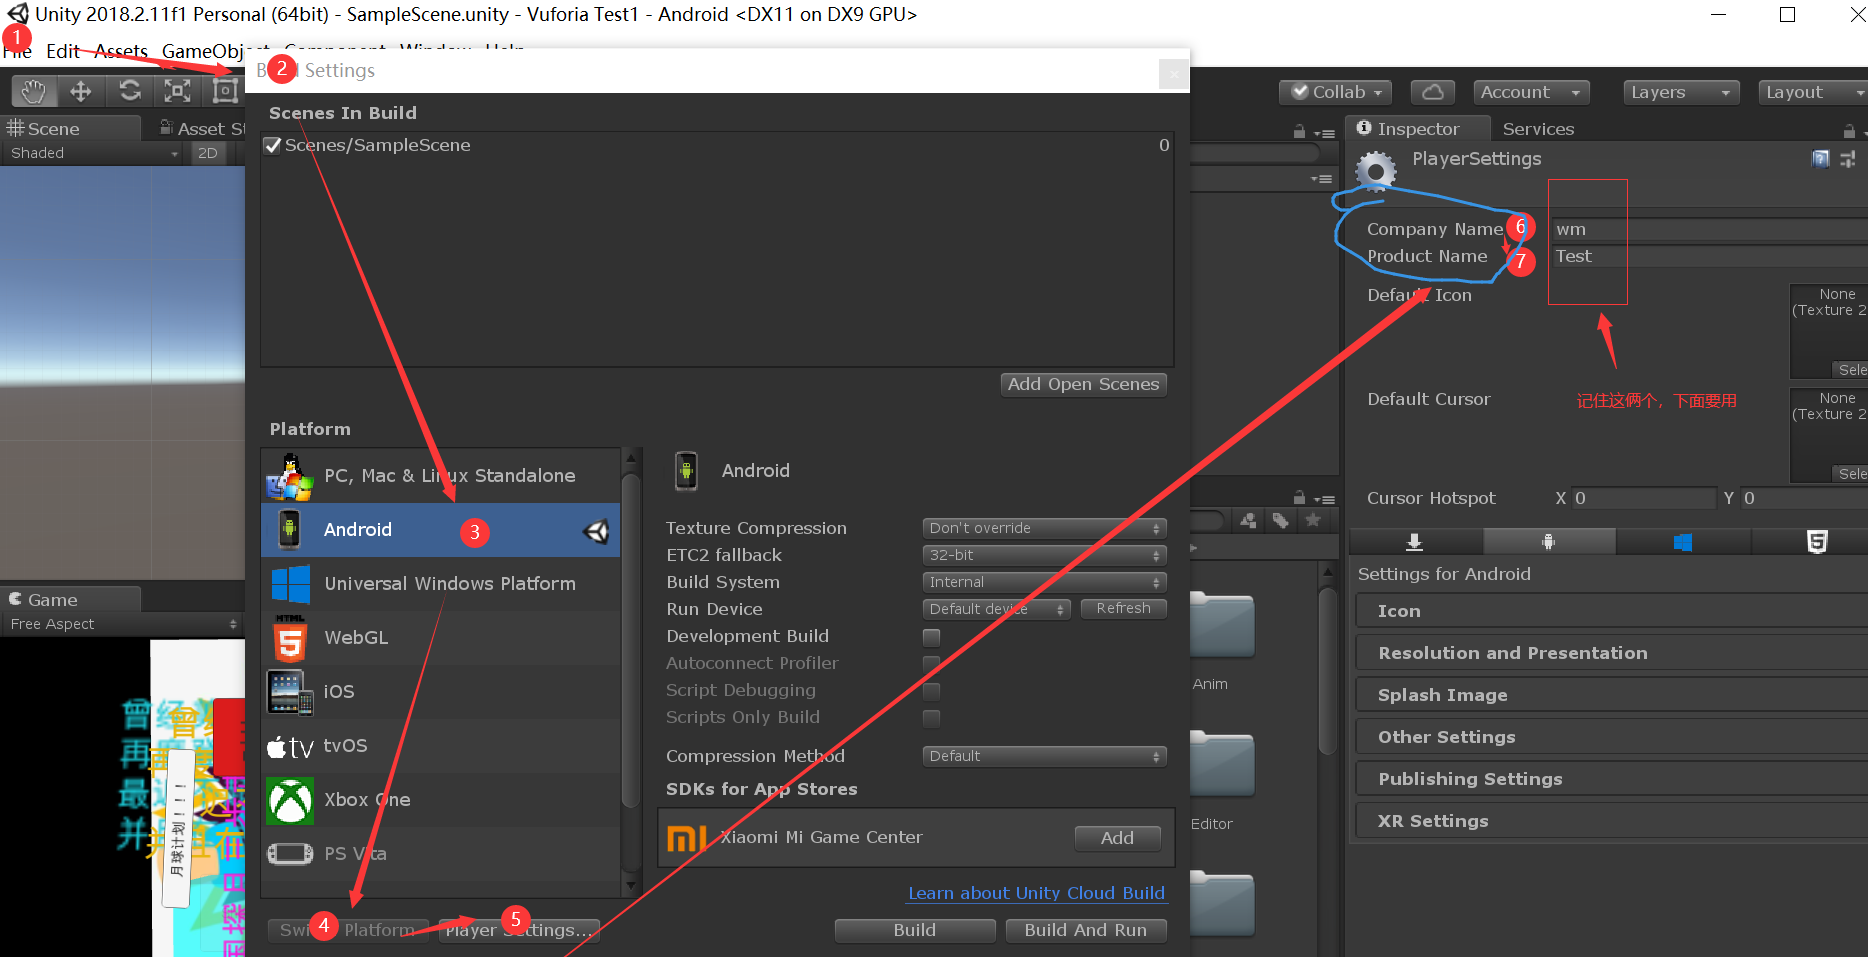Viewport: 1868px width, 957px height.
Task: Click Add Open Scenes
Action: coord(1083,384)
